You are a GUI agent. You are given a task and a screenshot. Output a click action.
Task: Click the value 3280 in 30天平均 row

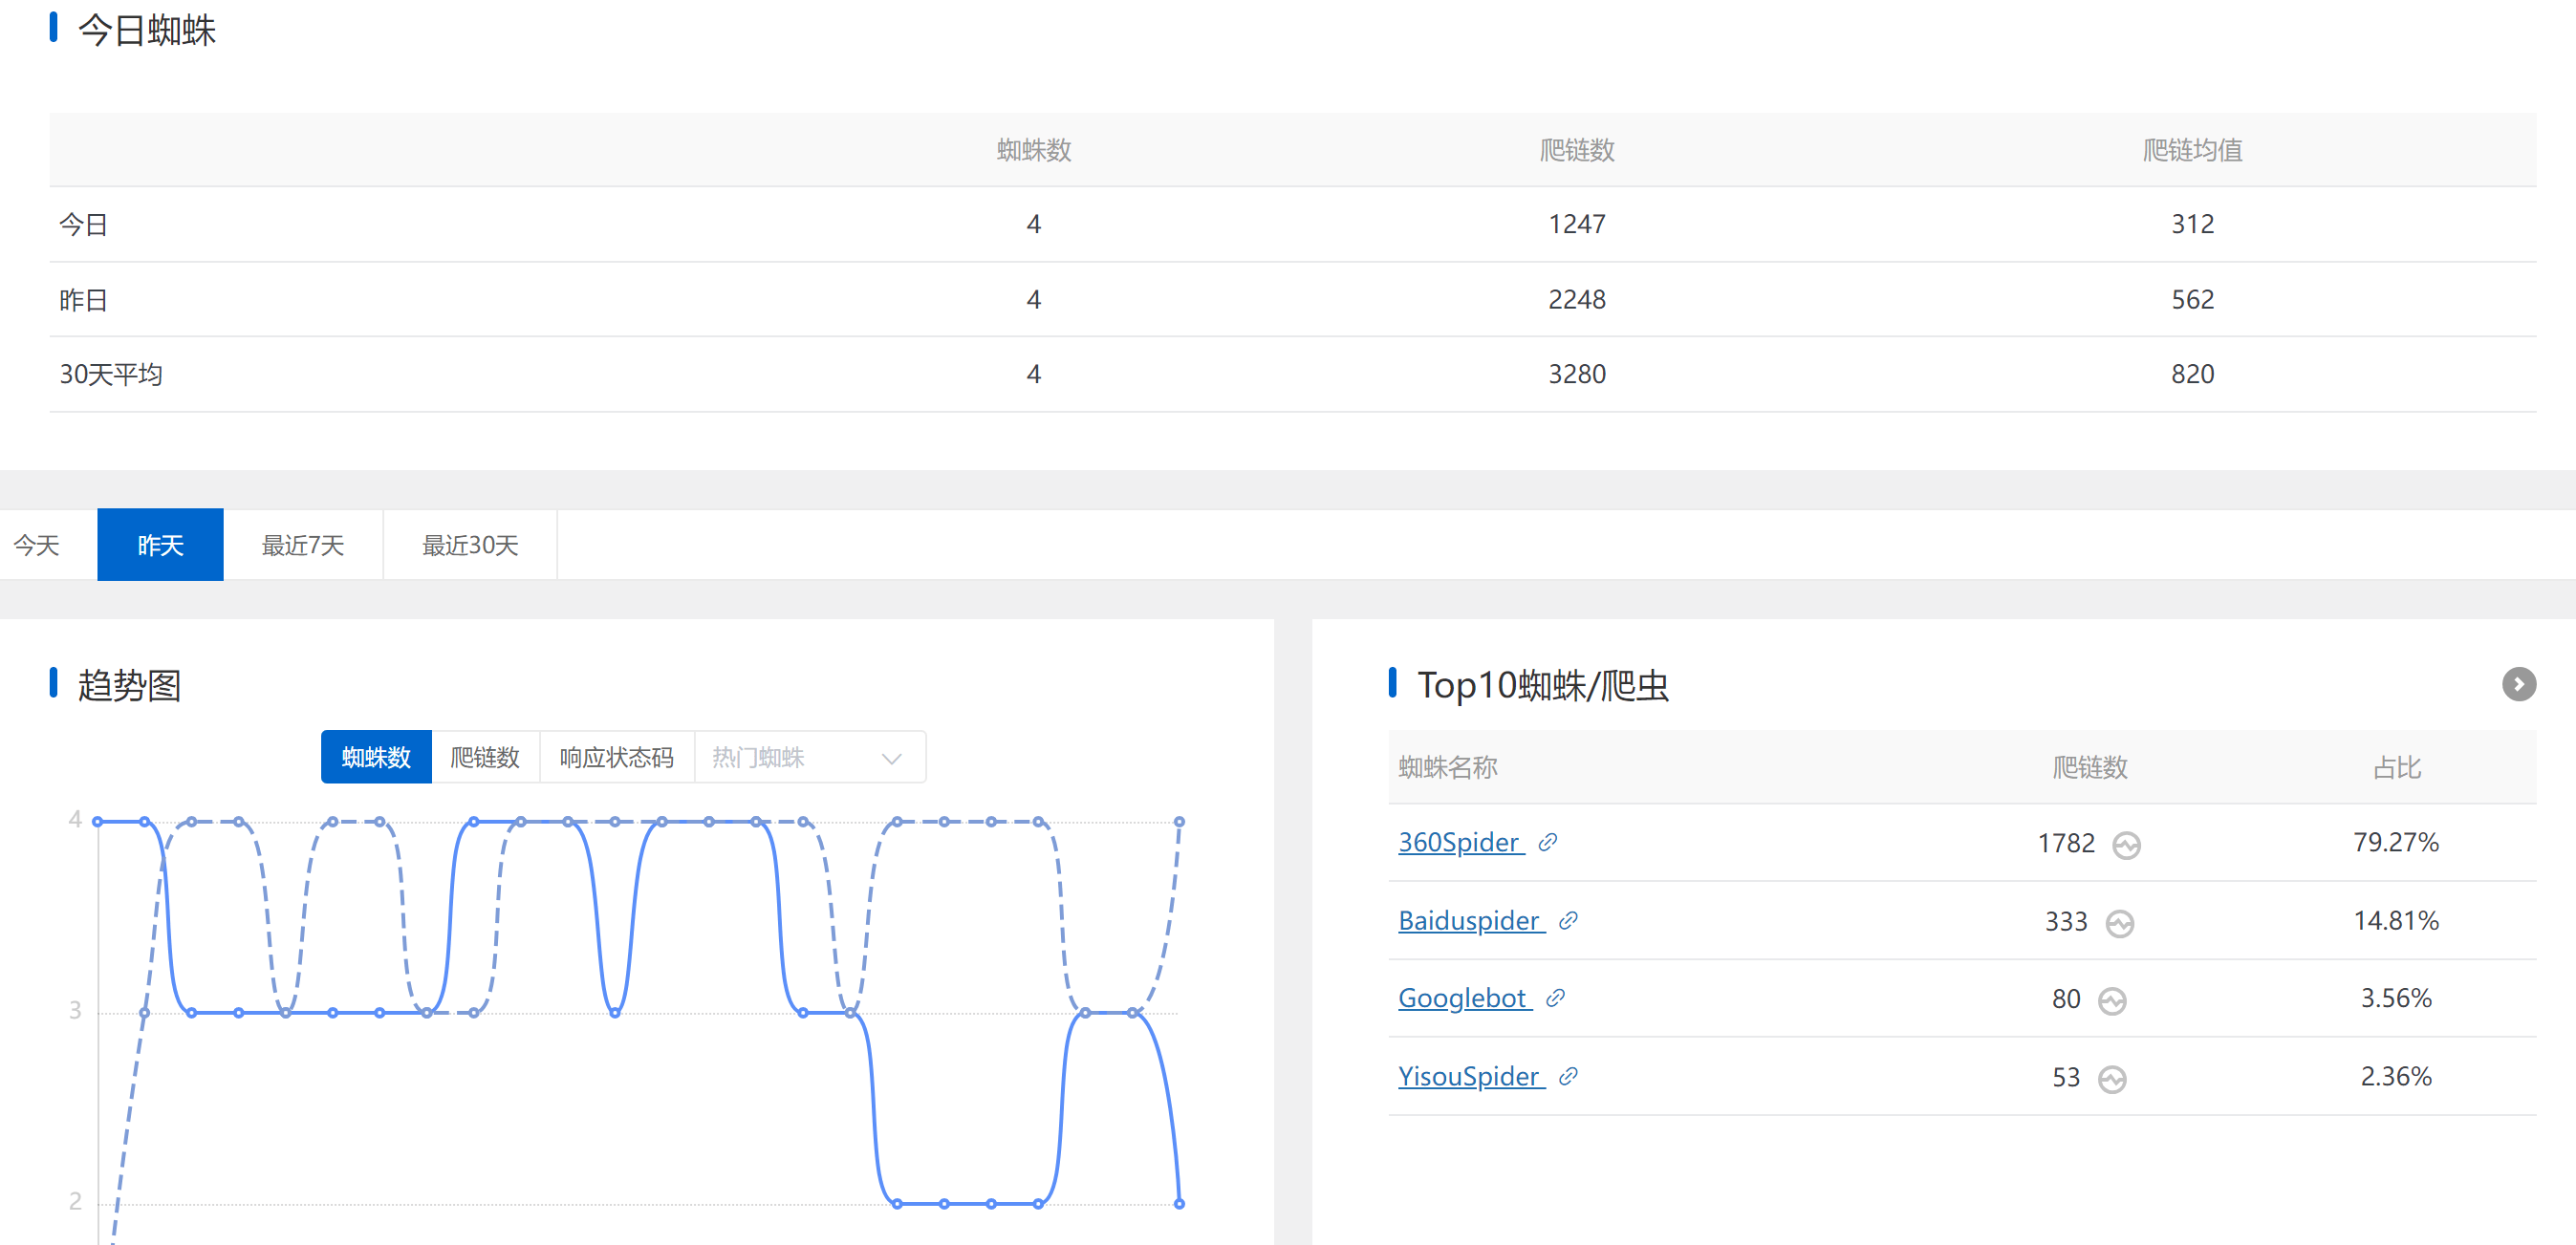(x=1577, y=374)
